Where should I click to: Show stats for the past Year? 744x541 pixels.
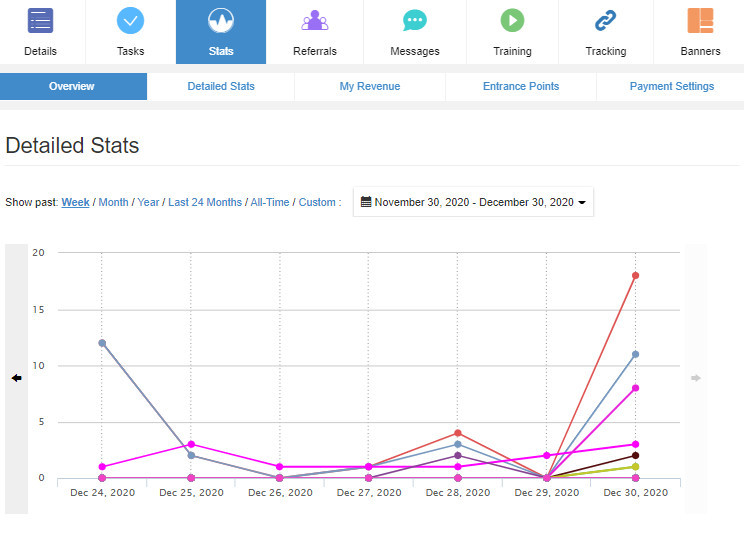[x=148, y=202]
